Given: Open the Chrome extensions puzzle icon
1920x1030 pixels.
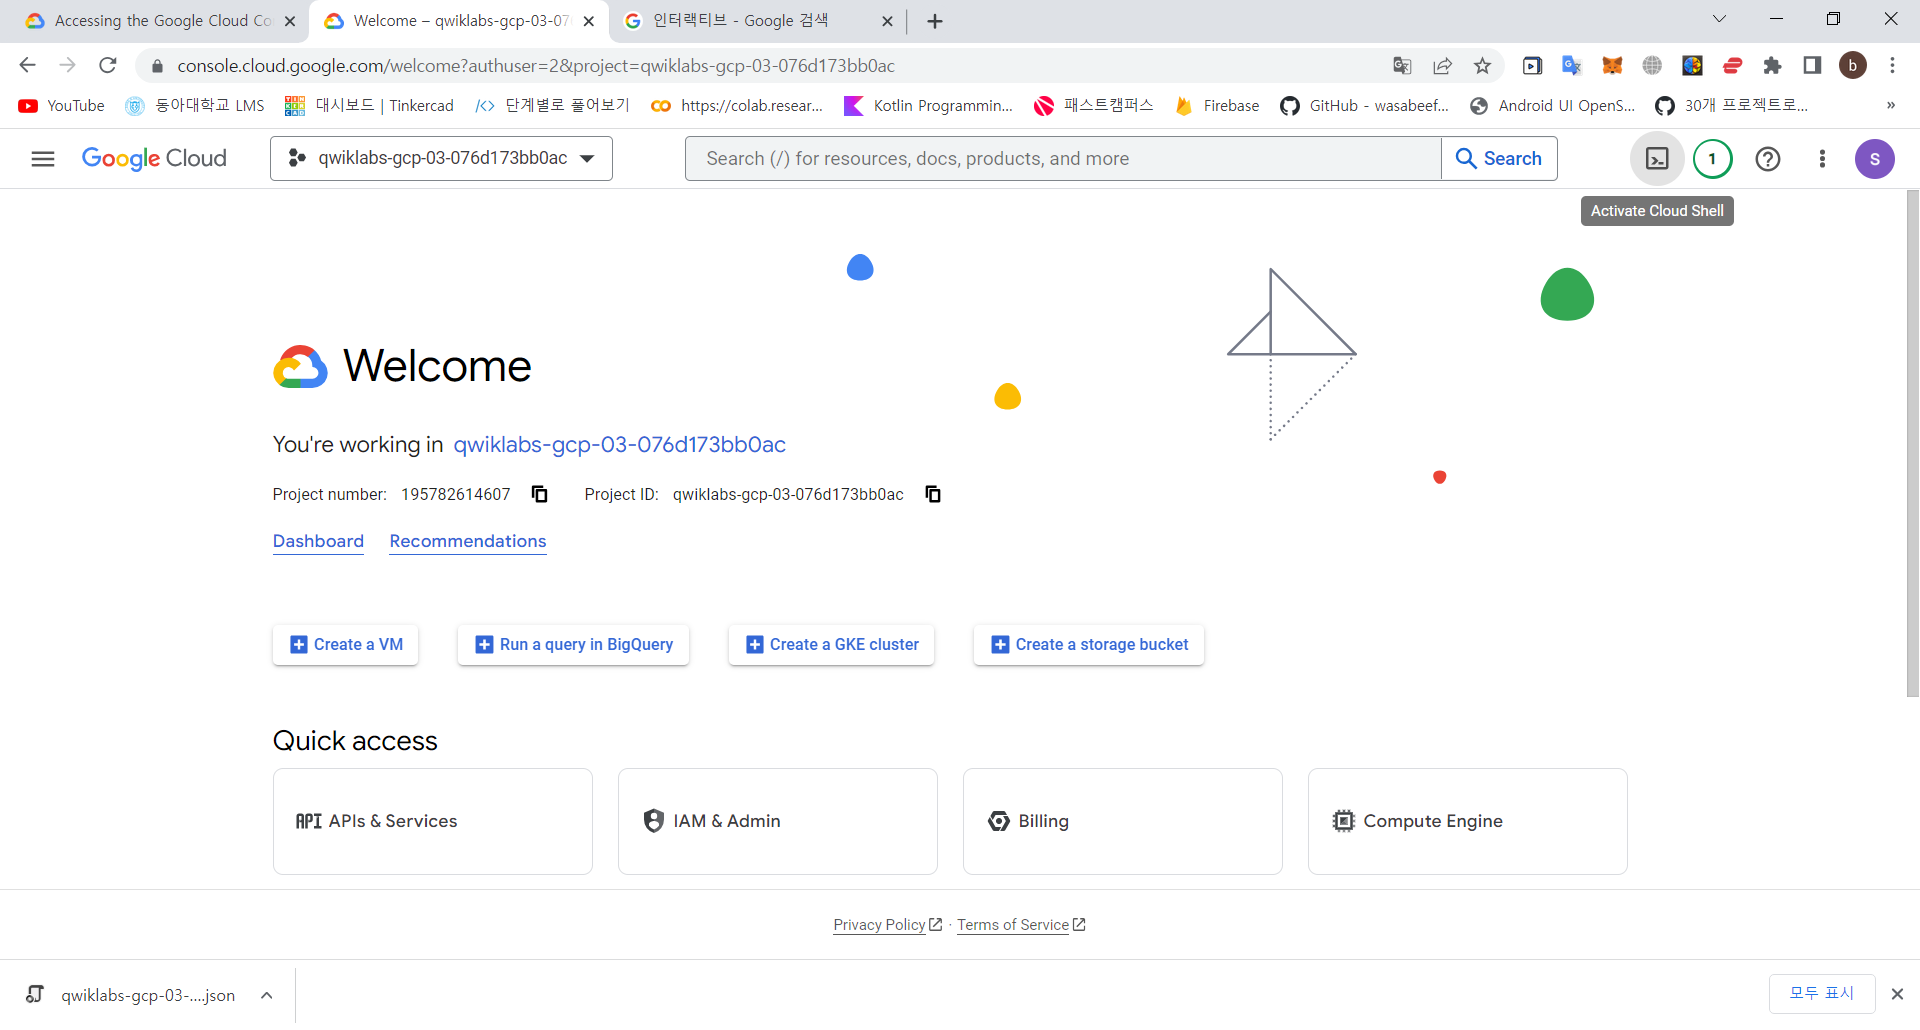Looking at the screenshot, I should 1772,66.
